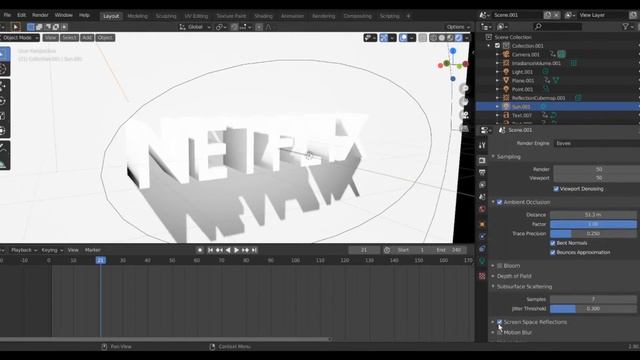Switch to the Modeling workspace tab
The width and height of the screenshot is (640, 360).
138,16
